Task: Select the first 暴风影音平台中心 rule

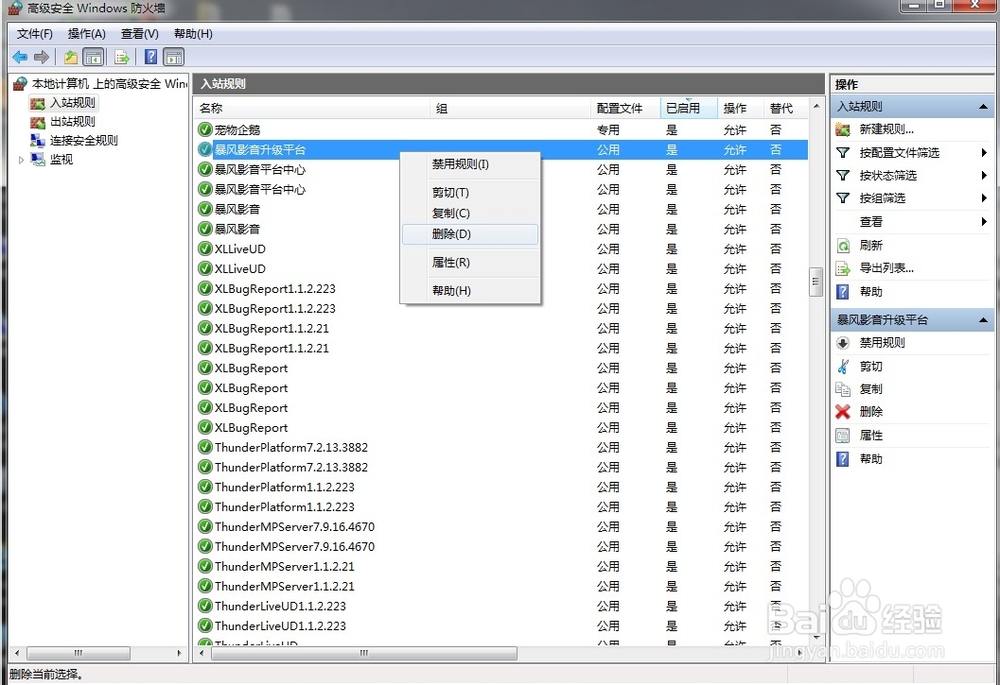Action: coord(501,170)
